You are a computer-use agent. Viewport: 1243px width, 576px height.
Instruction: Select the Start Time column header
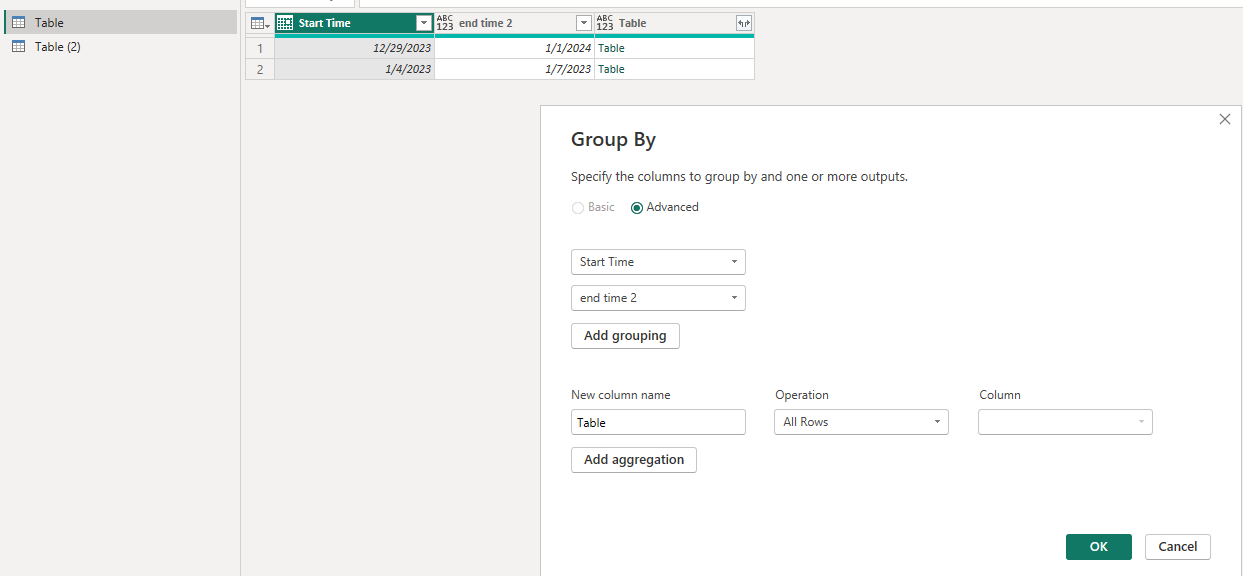(x=355, y=23)
